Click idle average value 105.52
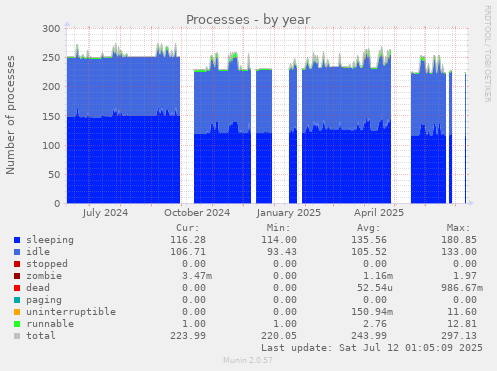 (369, 252)
